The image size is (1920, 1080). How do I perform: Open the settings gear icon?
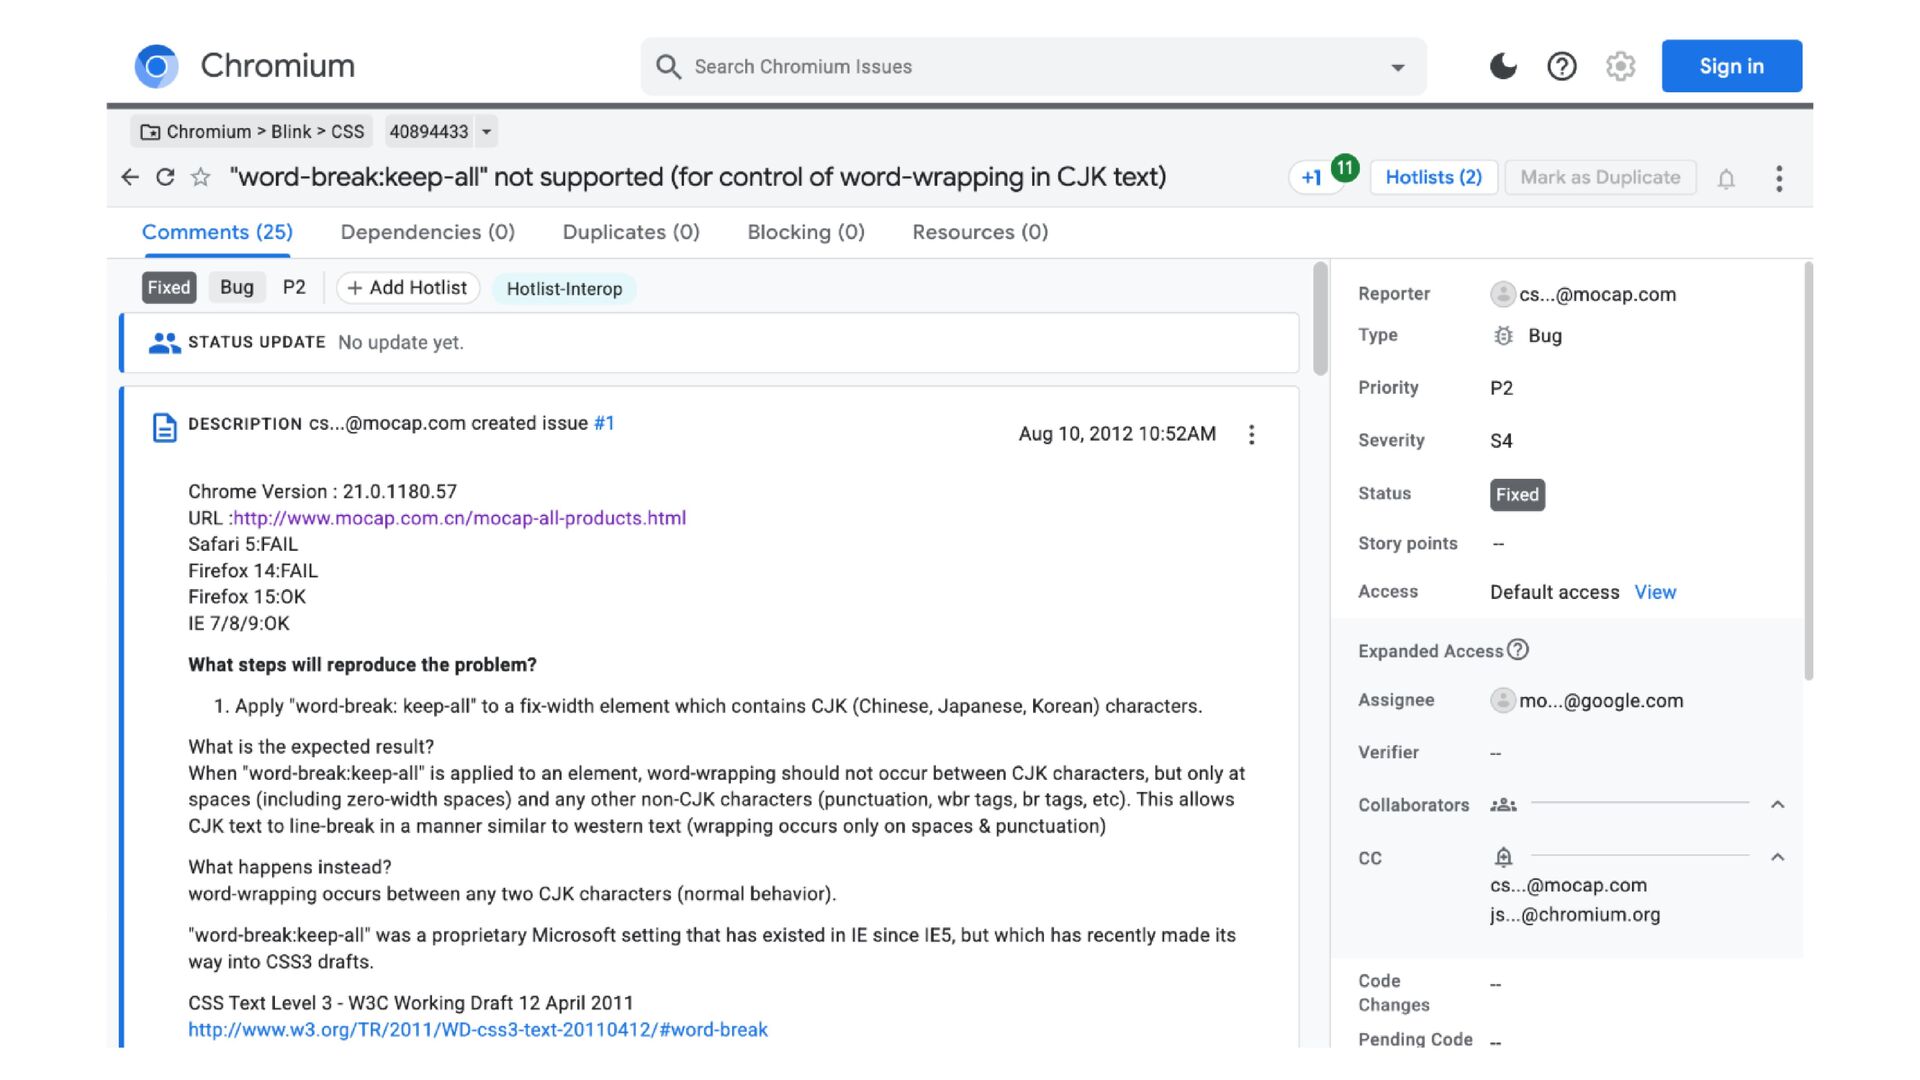(x=1620, y=66)
